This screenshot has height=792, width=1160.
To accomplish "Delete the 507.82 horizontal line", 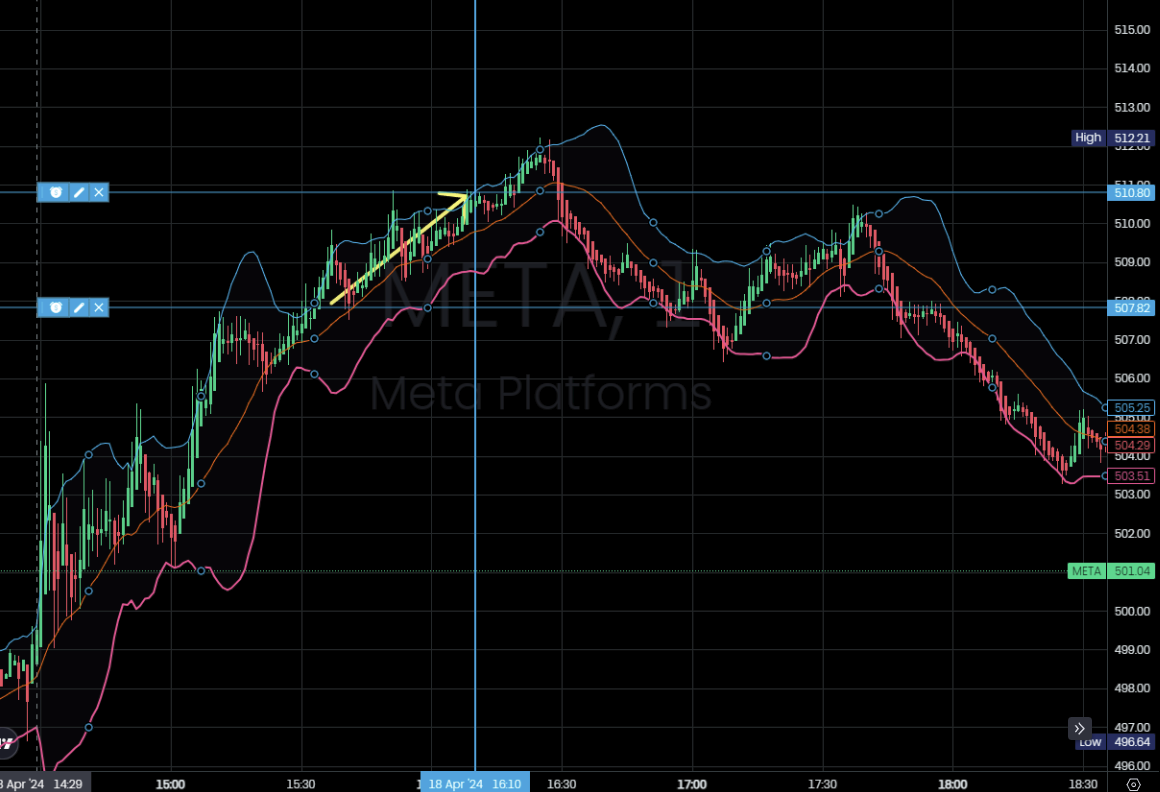I will [x=99, y=307].
